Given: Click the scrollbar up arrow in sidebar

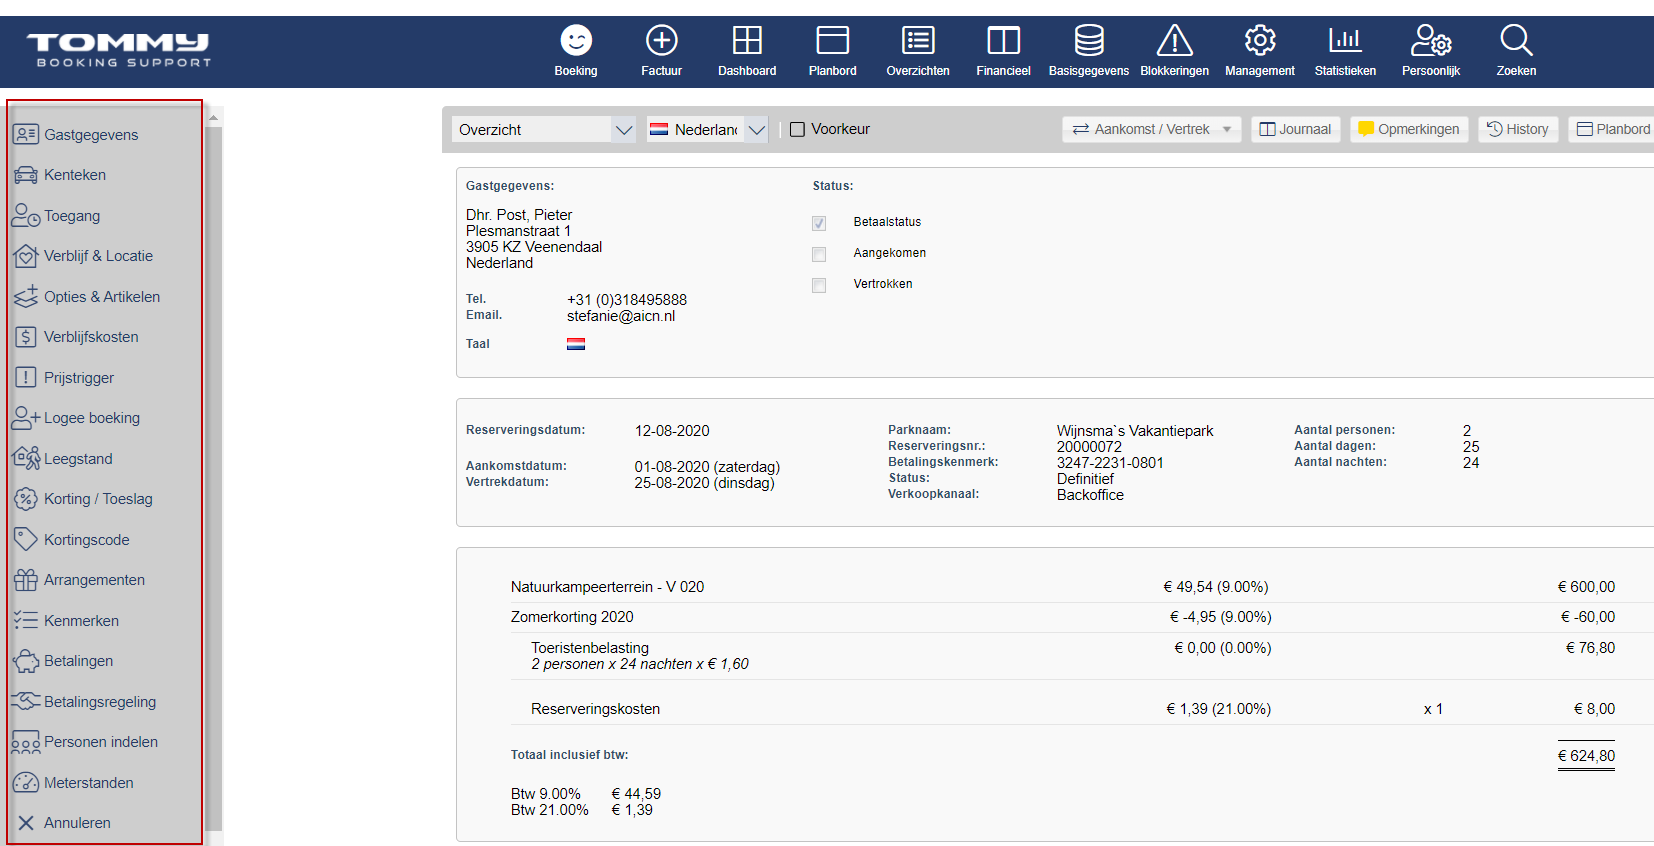Looking at the screenshot, I should click(x=213, y=118).
